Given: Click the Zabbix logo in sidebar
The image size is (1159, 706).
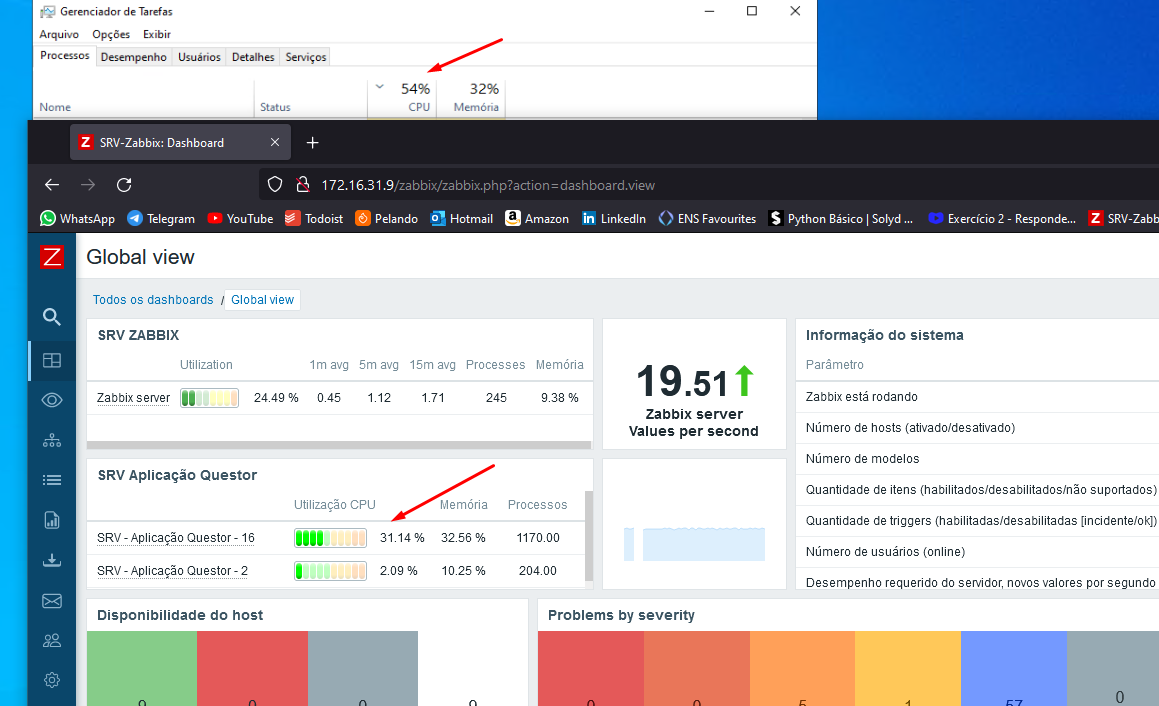Looking at the screenshot, I should coord(52,257).
